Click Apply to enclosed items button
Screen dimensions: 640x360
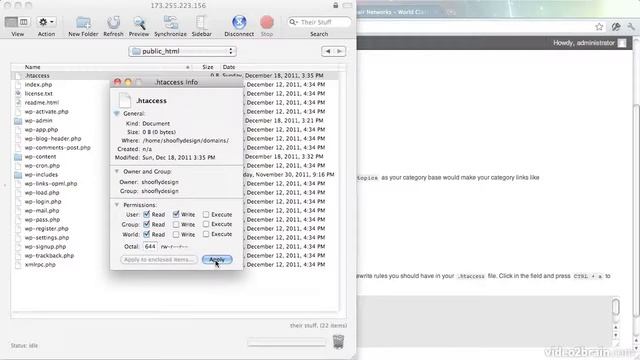(x=159, y=260)
